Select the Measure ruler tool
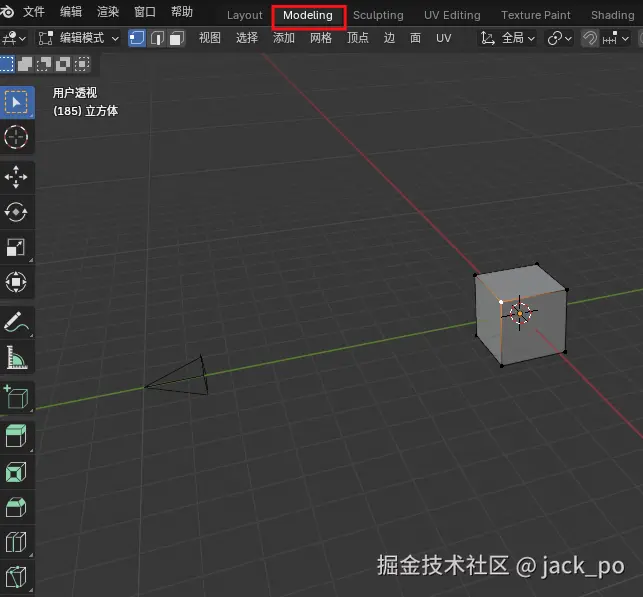 (16, 357)
